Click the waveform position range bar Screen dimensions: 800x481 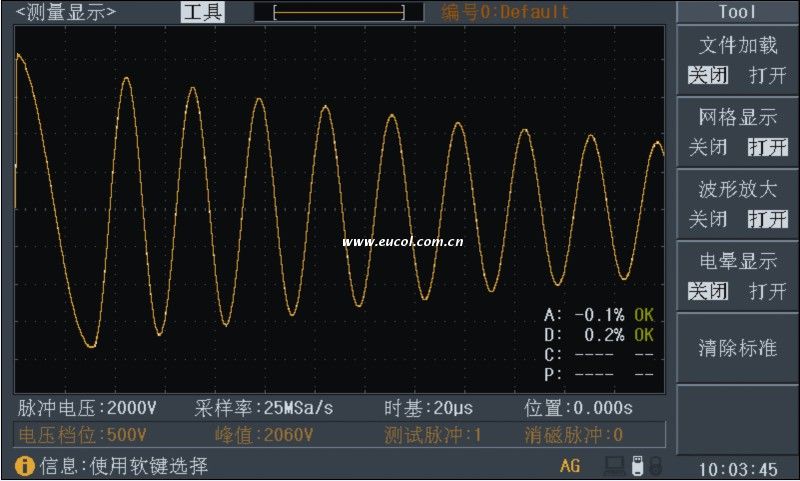click(x=339, y=12)
